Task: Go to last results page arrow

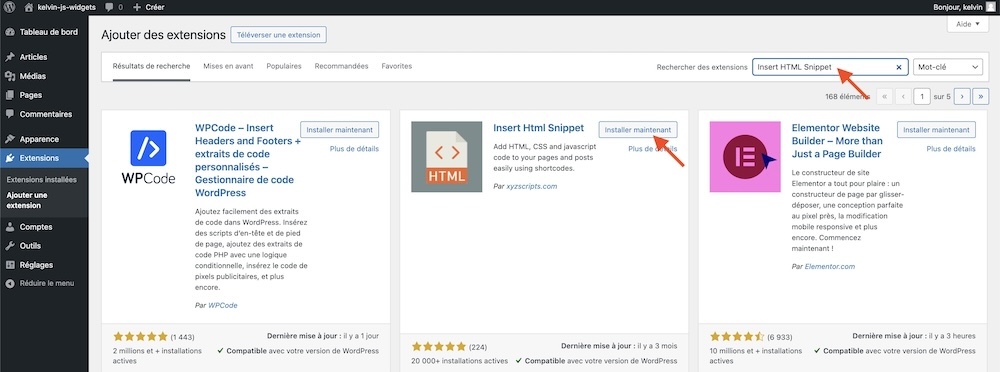Action: coord(981,96)
